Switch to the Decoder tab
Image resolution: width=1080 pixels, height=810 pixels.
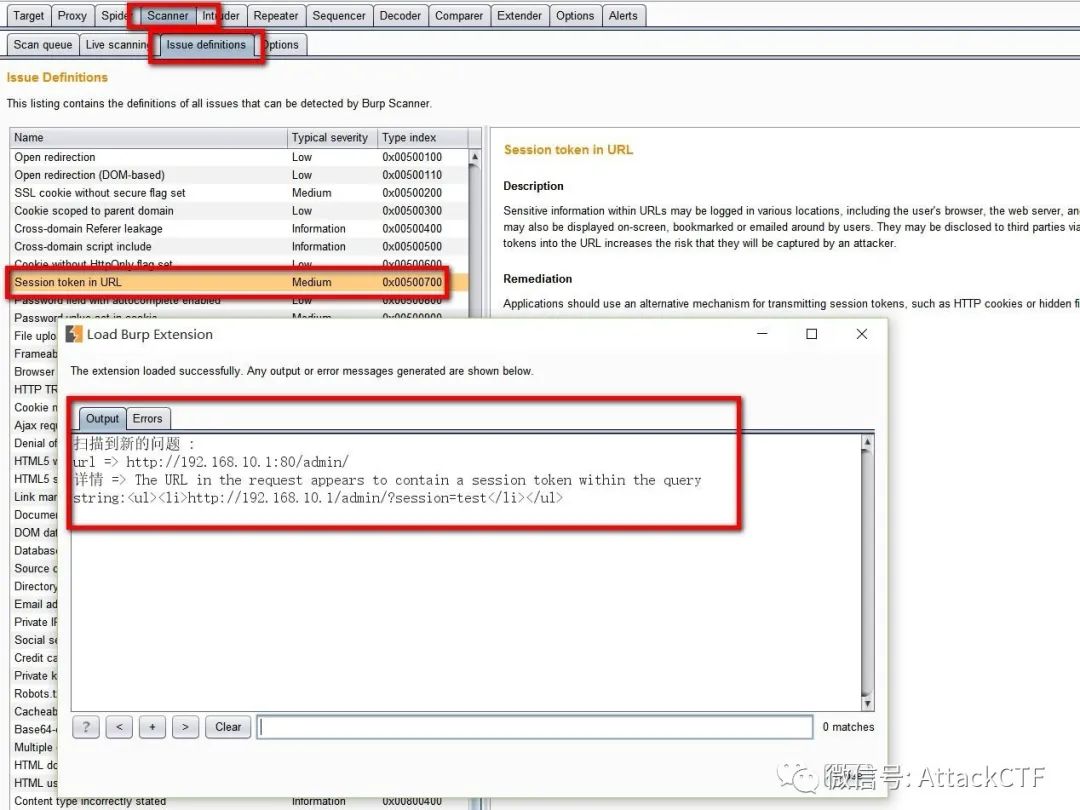[x=400, y=15]
